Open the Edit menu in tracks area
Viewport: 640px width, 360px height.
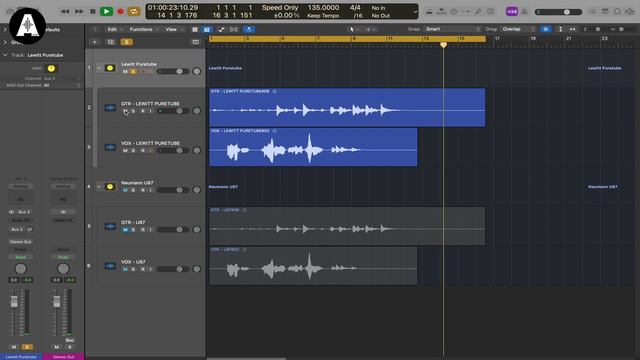(x=114, y=29)
